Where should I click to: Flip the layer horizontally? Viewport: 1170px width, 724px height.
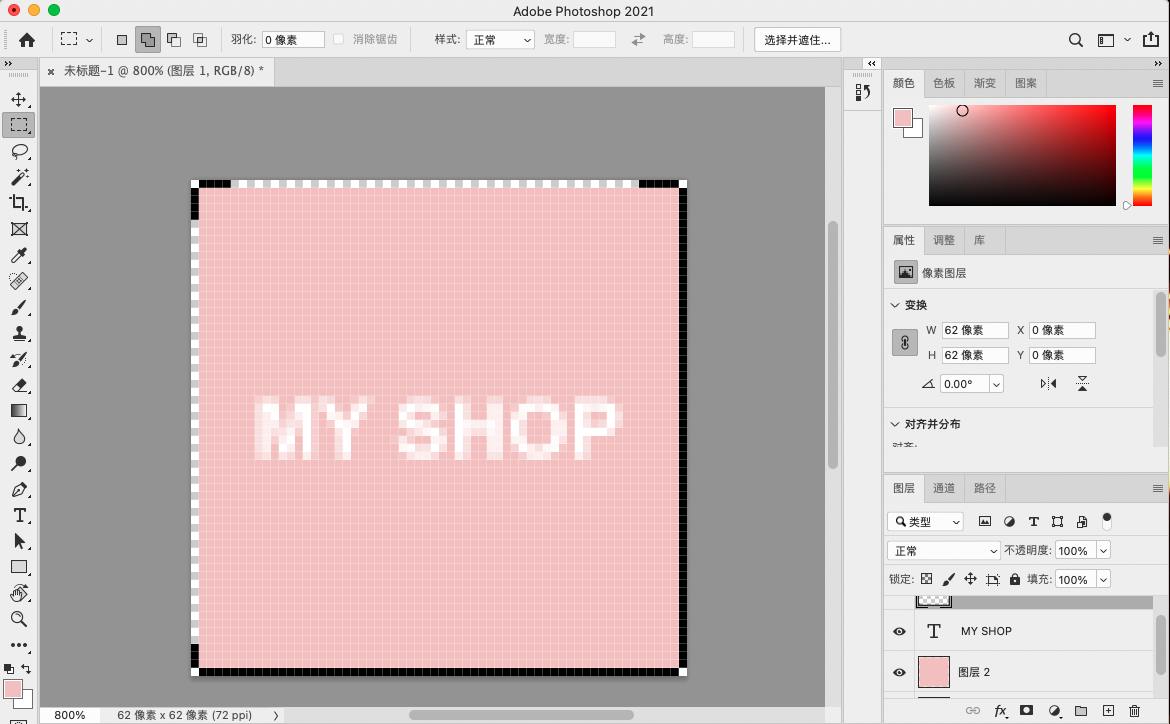[1048, 384]
